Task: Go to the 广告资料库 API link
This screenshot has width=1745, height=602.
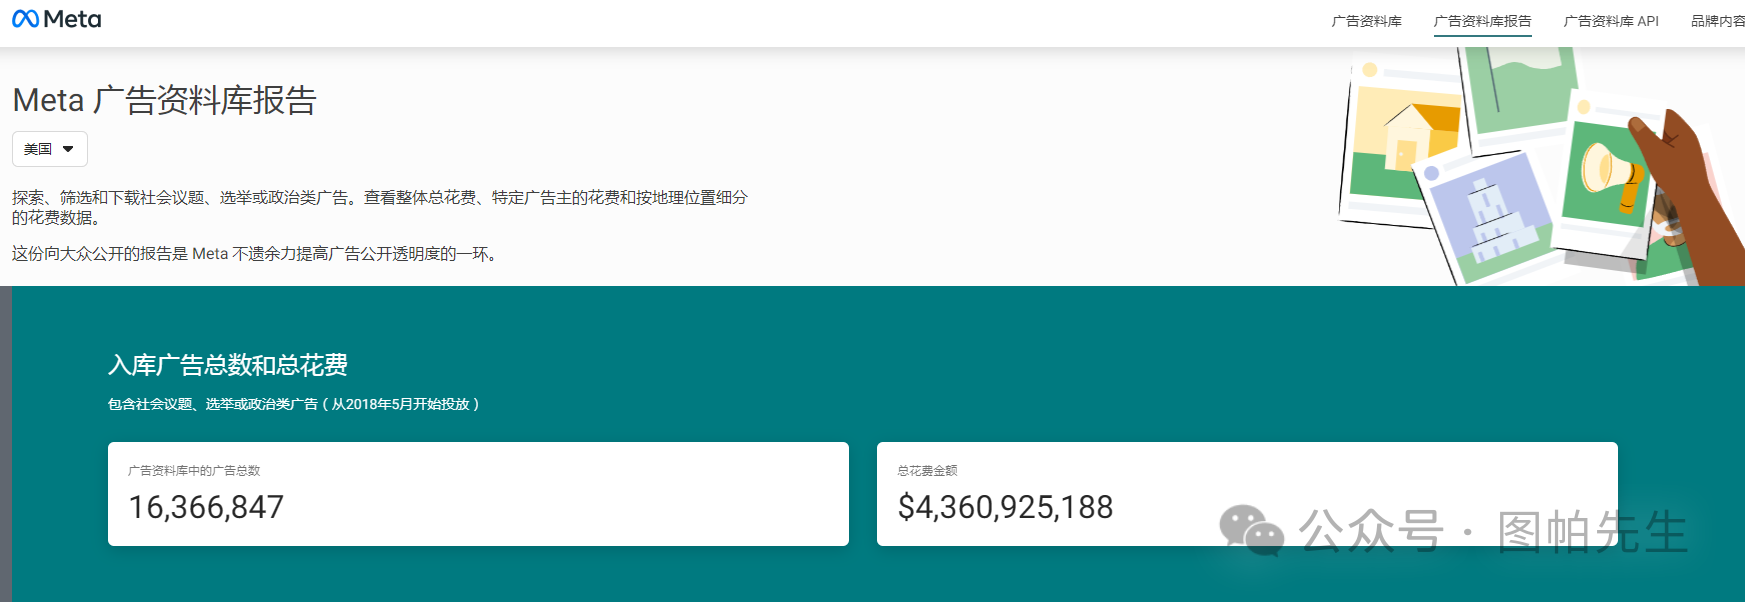Action: tap(1611, 21)
